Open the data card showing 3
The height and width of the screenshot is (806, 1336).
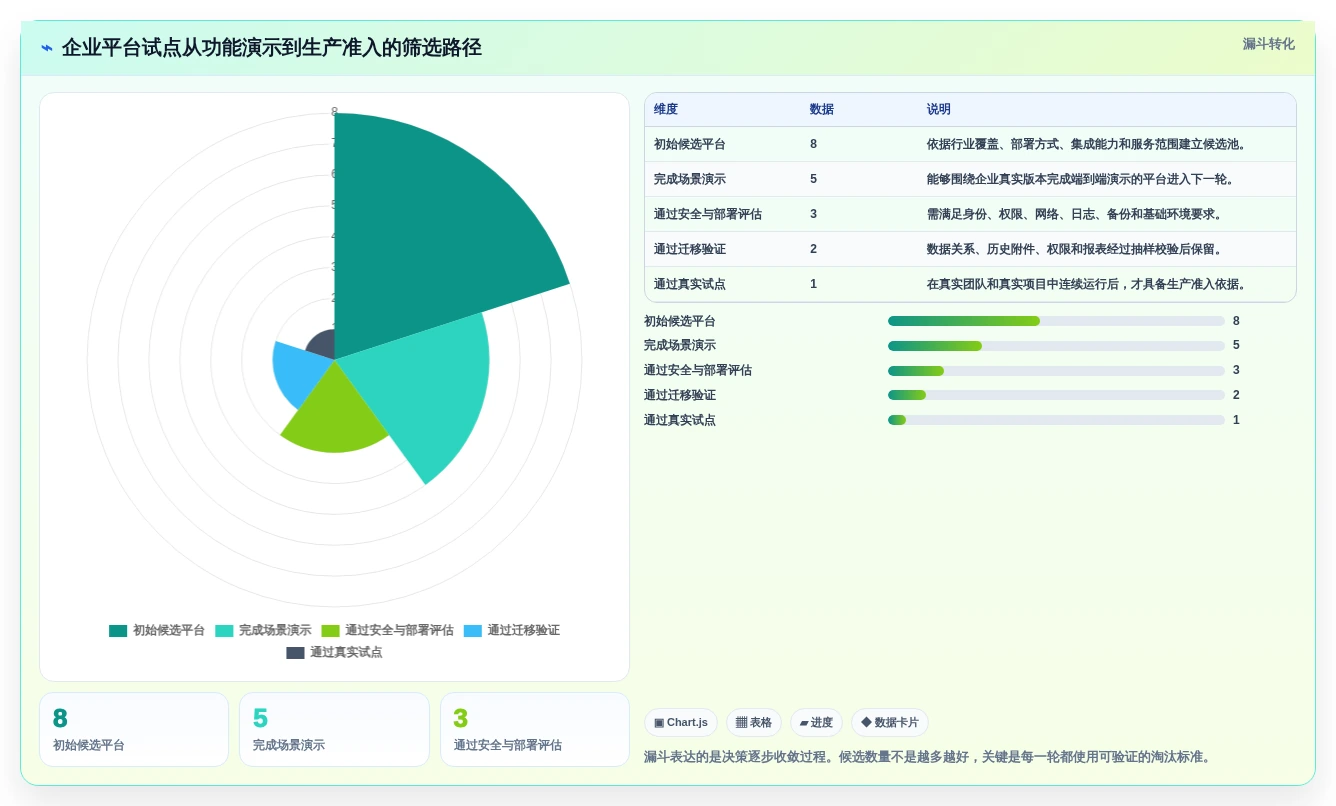click(x=535, y=730)
